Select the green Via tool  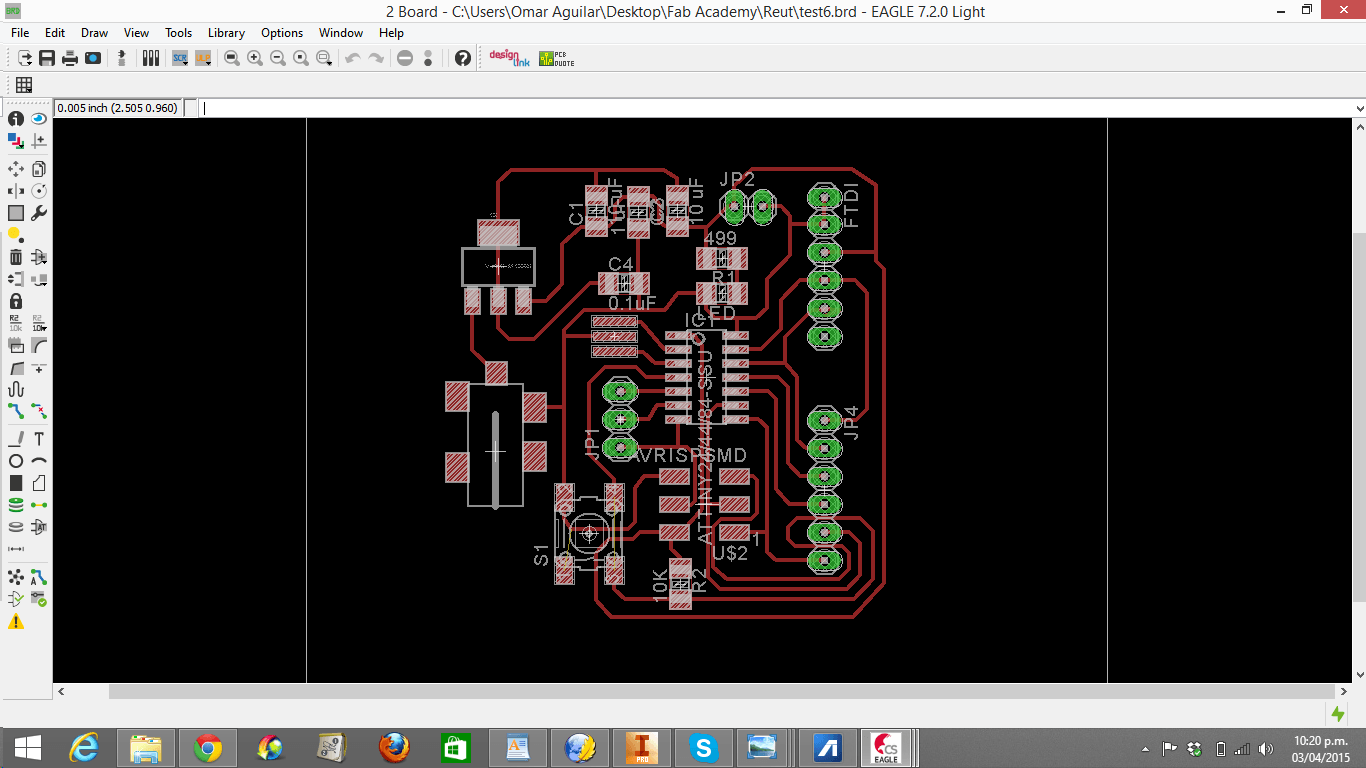point(16,505)
